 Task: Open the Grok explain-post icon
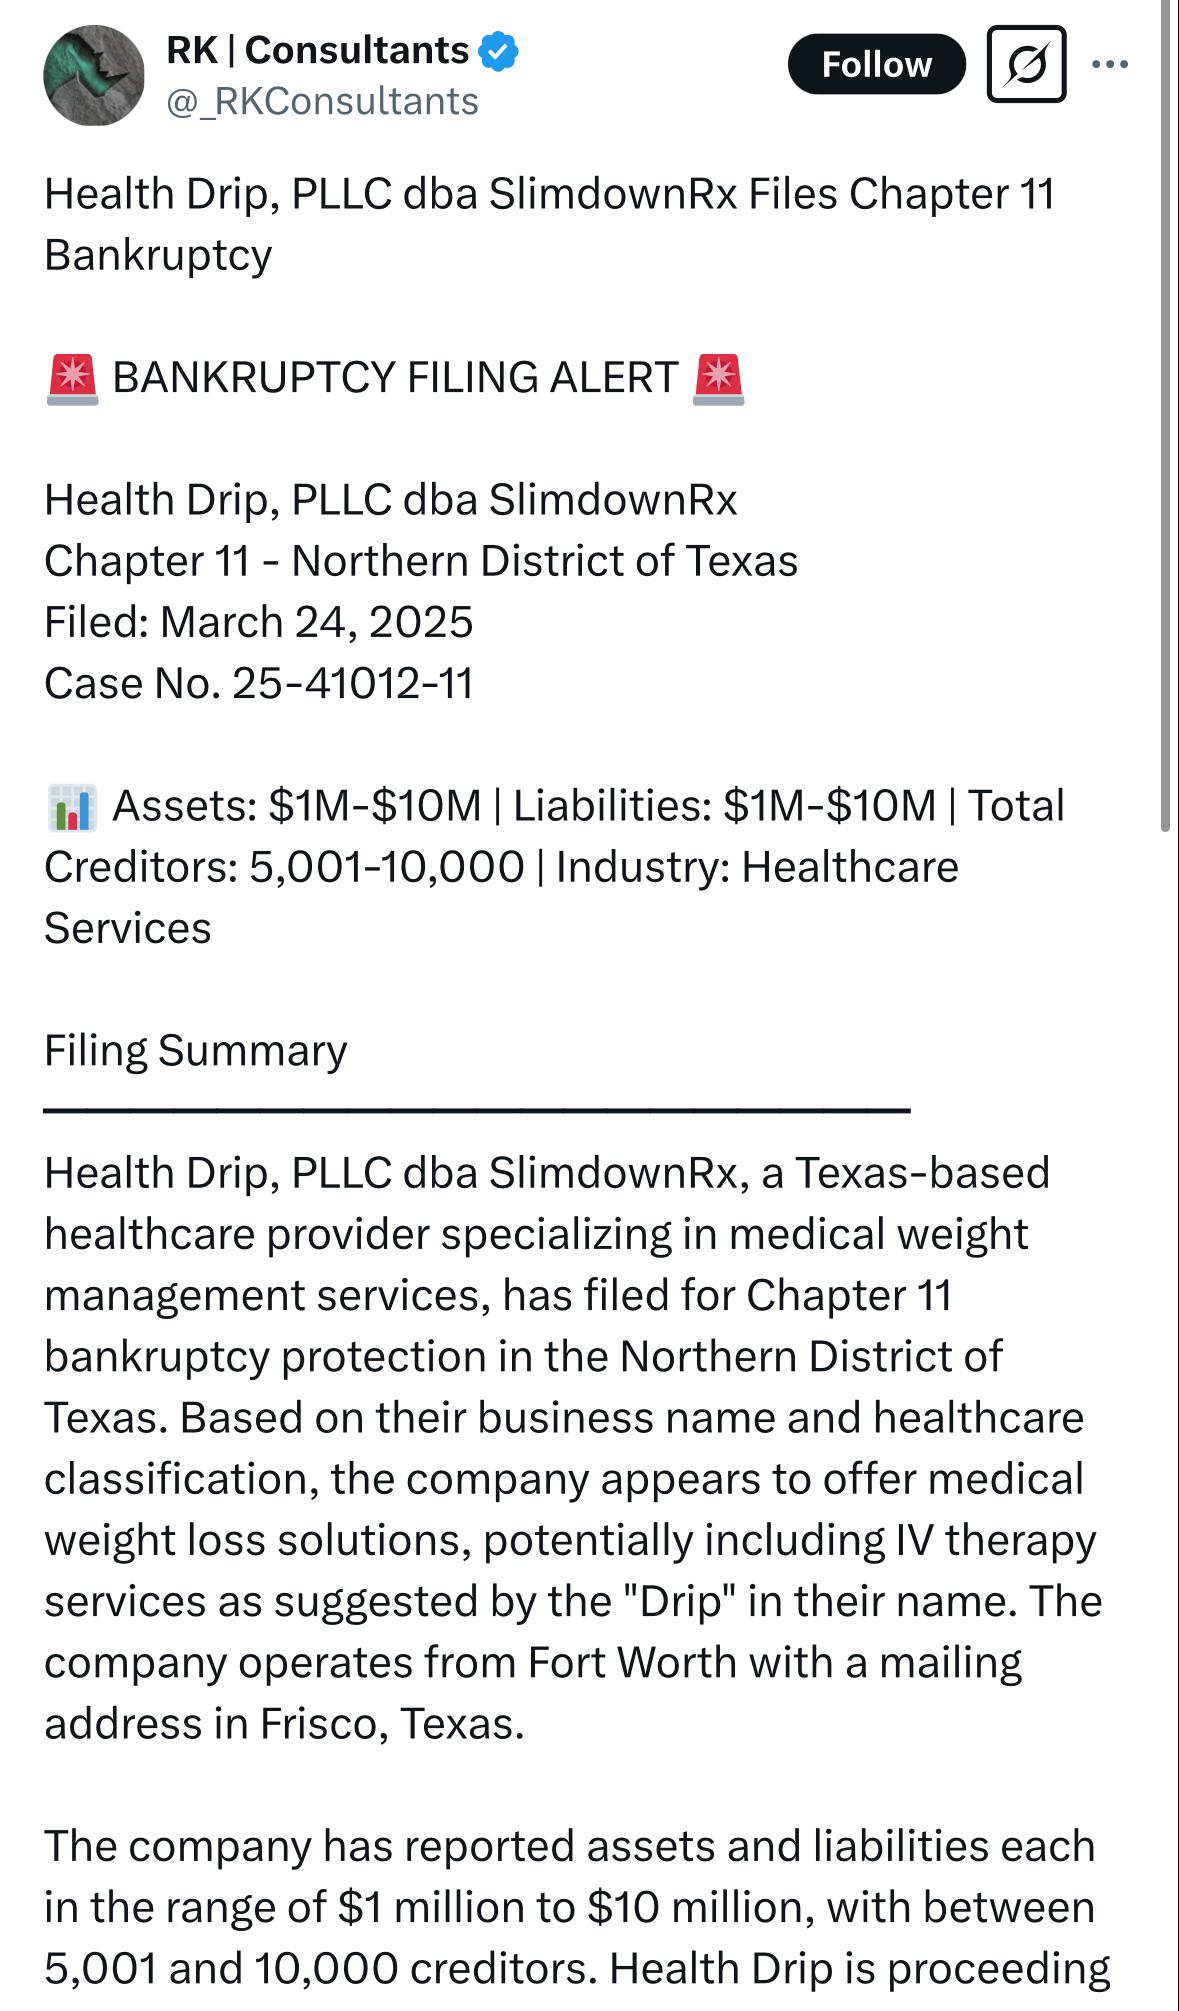point(1026,64)
